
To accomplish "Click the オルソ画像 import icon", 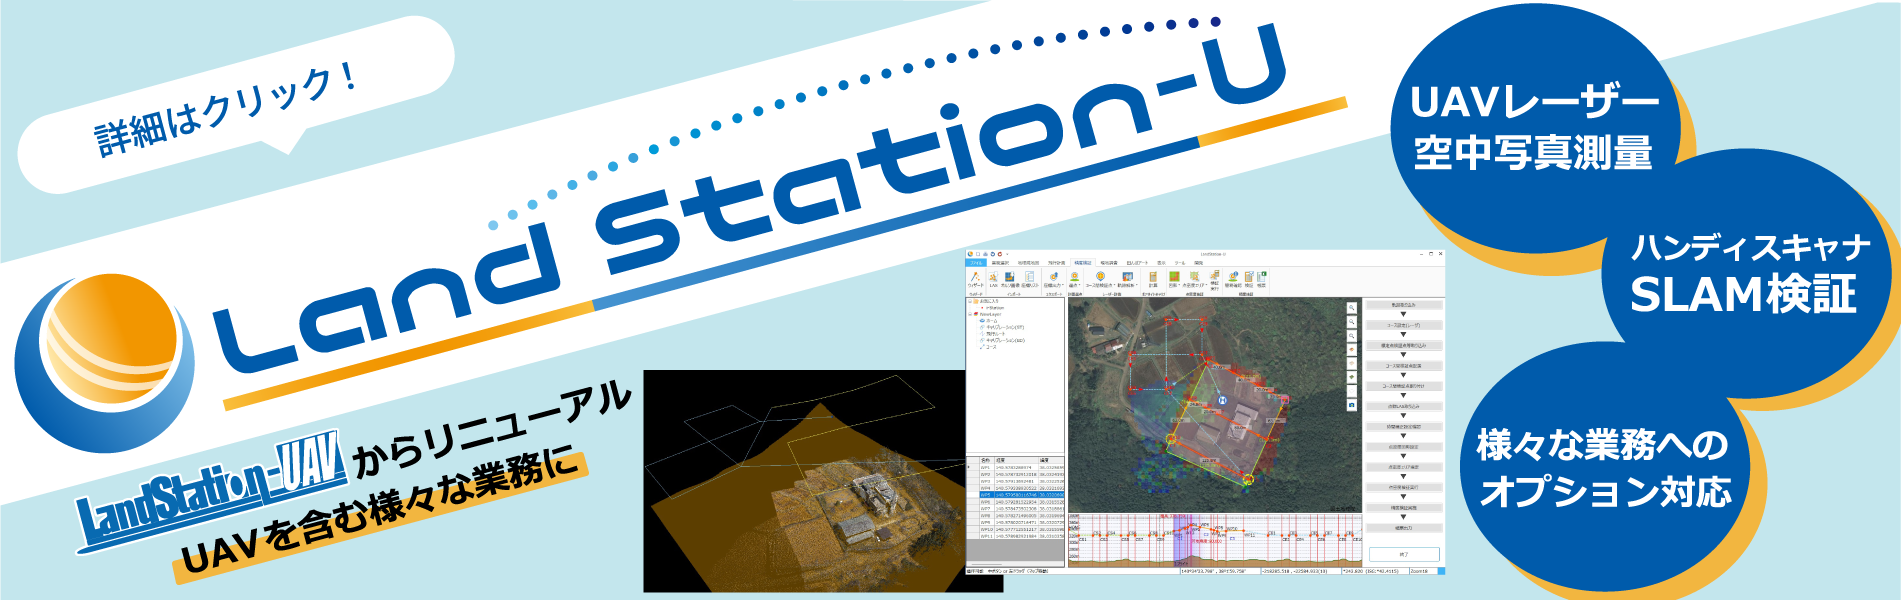I will pos(1010,279).
